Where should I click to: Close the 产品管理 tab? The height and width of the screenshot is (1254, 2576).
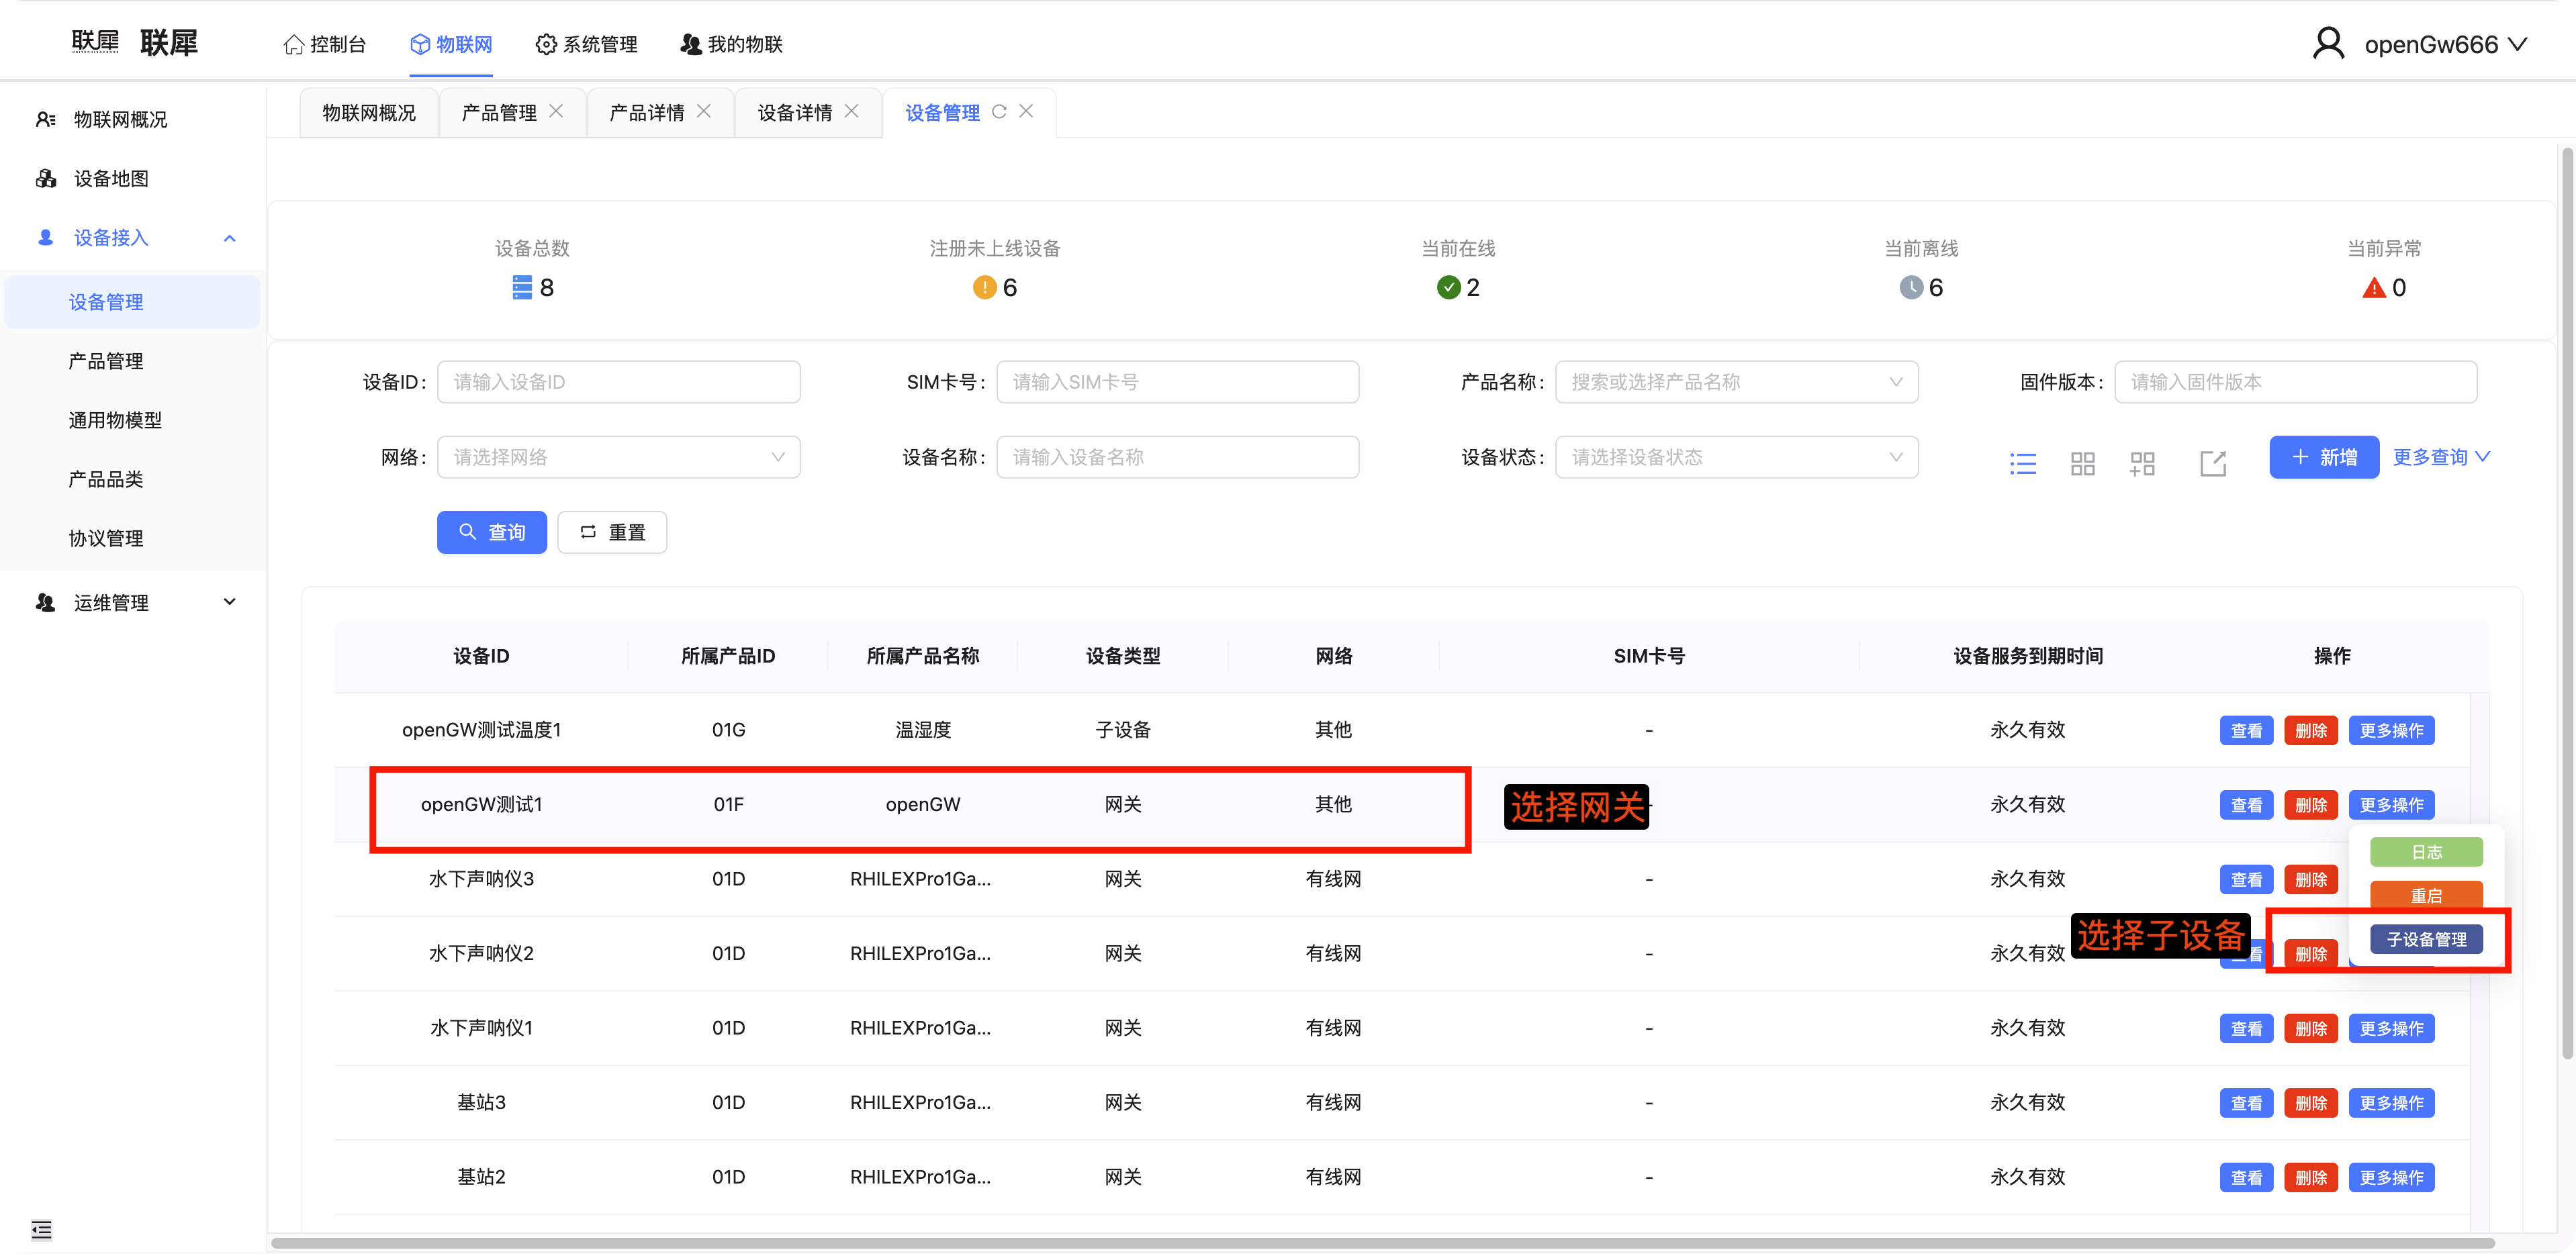[x=556, y=111]
